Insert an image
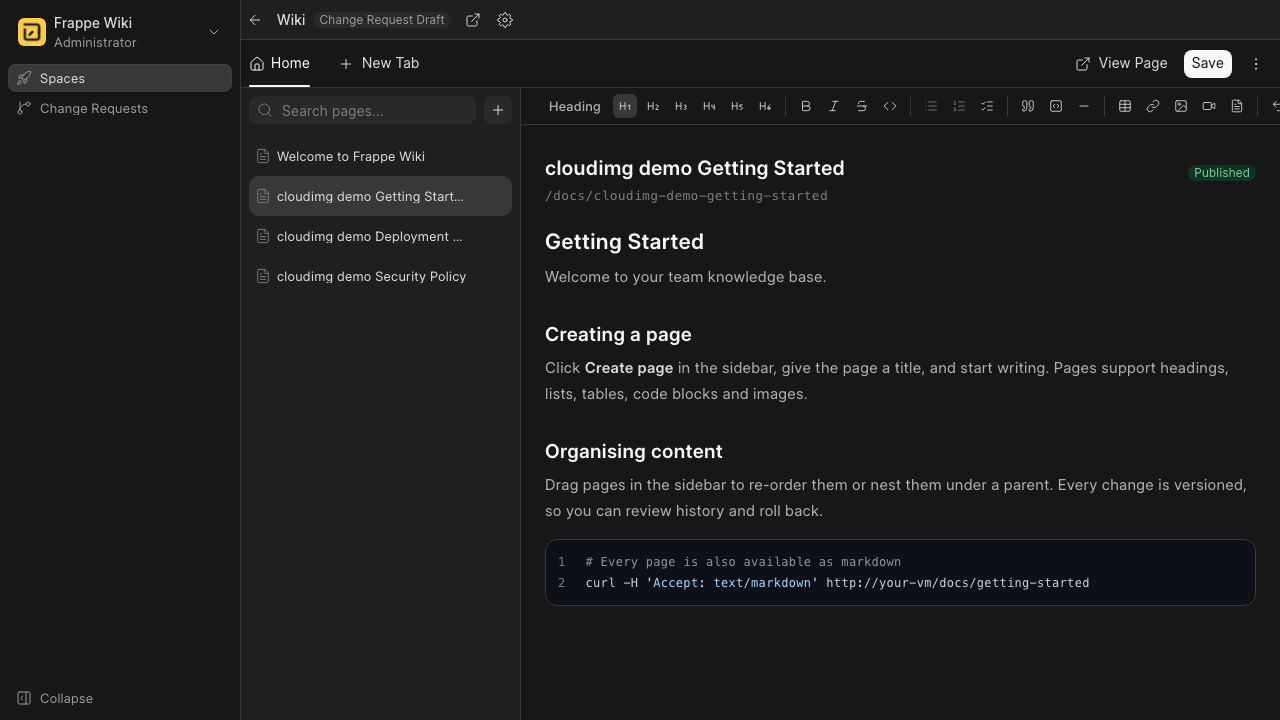 (1181, 106)
